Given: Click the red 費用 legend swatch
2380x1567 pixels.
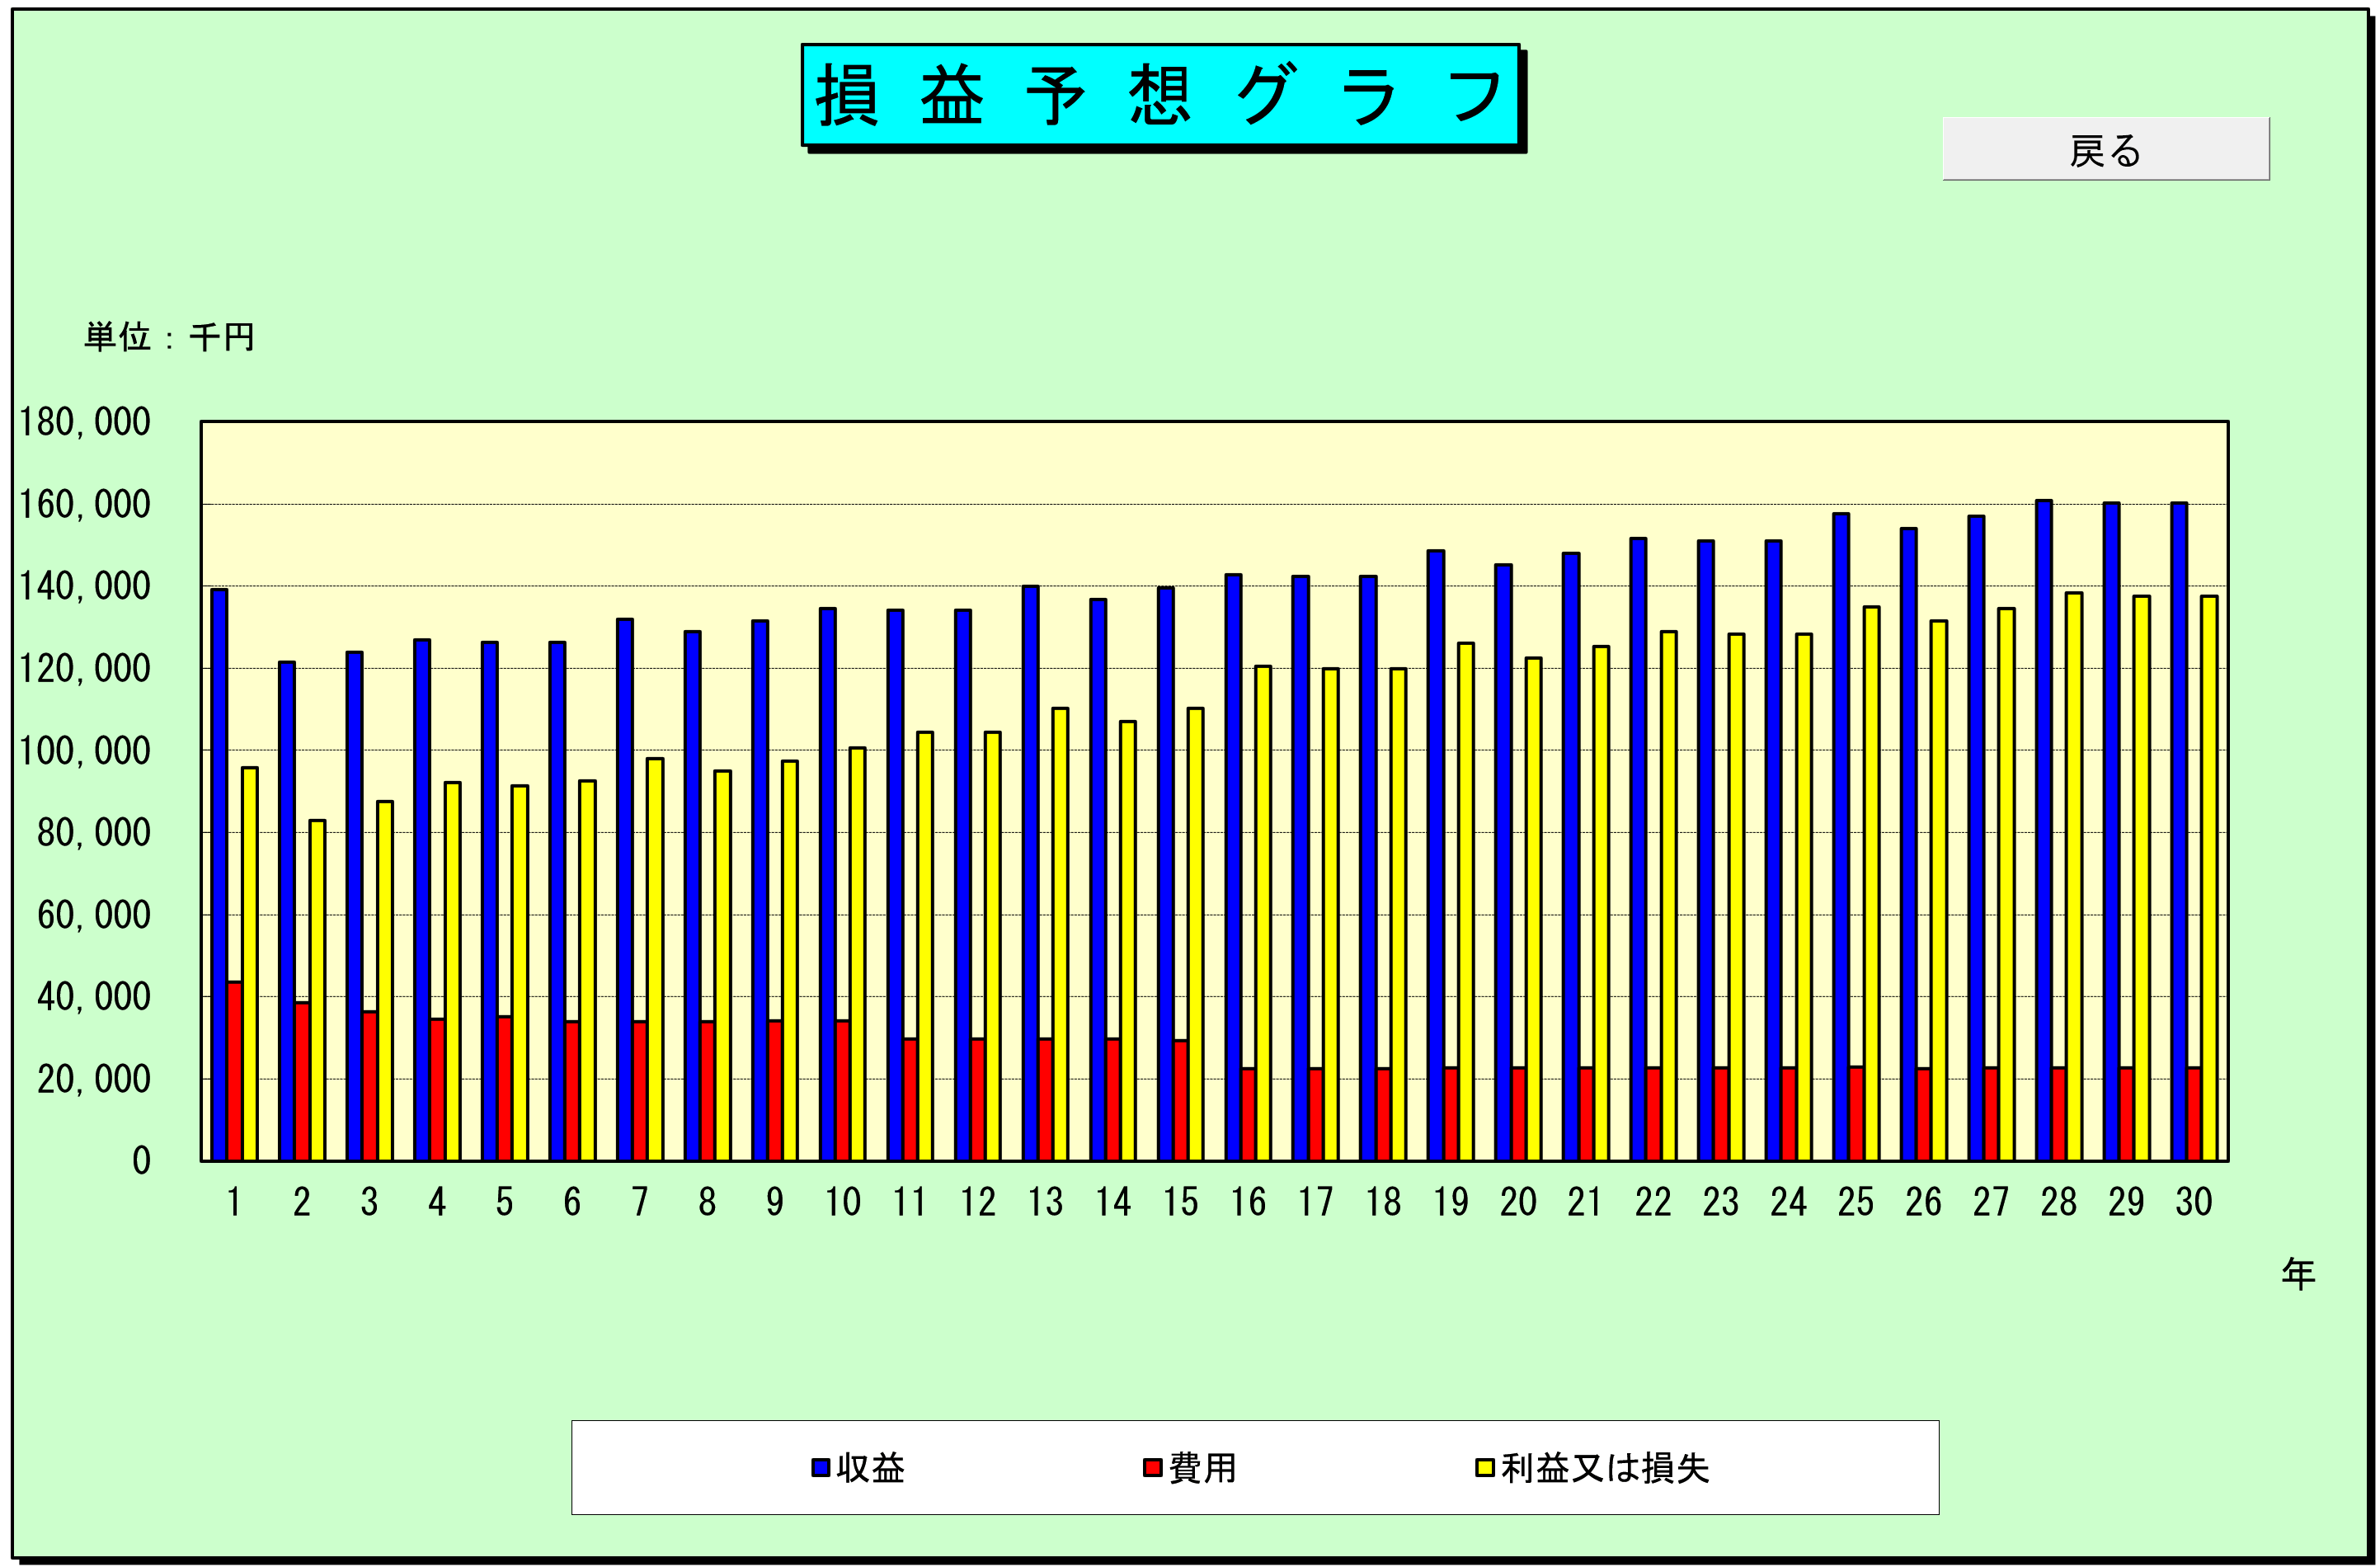Looking at the screenshot, I should tap(1152, 1467).
